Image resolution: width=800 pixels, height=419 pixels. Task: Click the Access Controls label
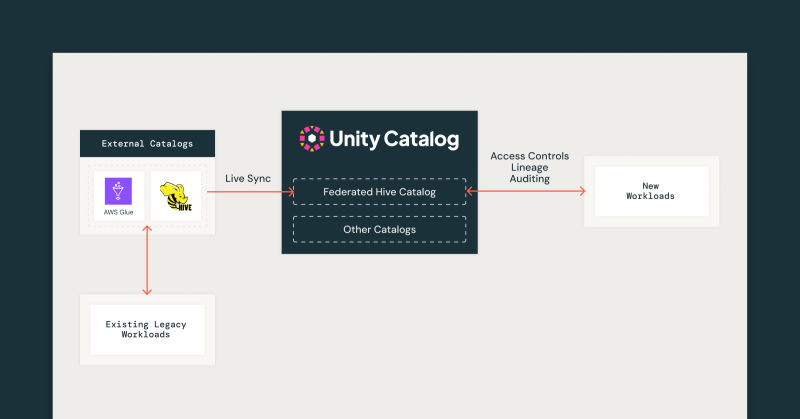529,157
